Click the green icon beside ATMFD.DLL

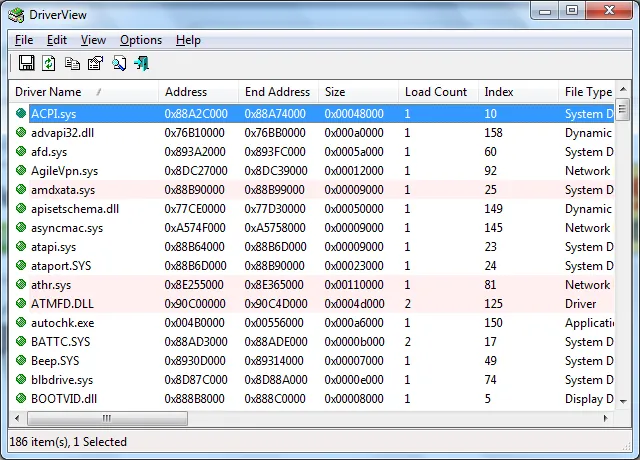21,303
